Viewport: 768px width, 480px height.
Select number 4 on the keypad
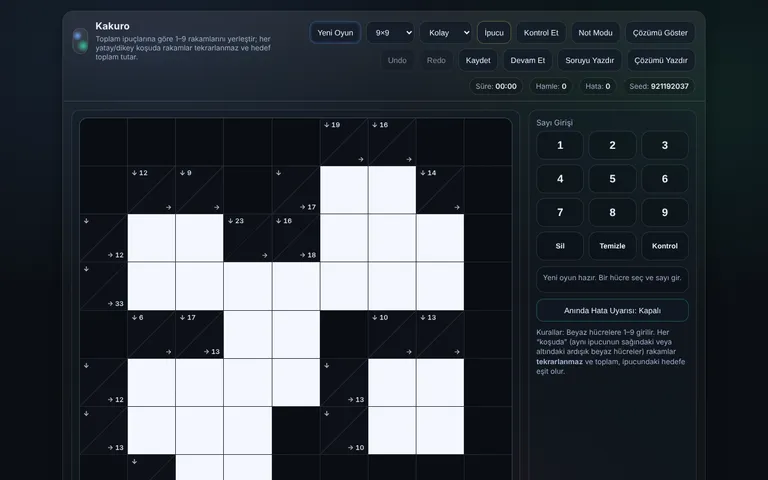pos(560,179)
